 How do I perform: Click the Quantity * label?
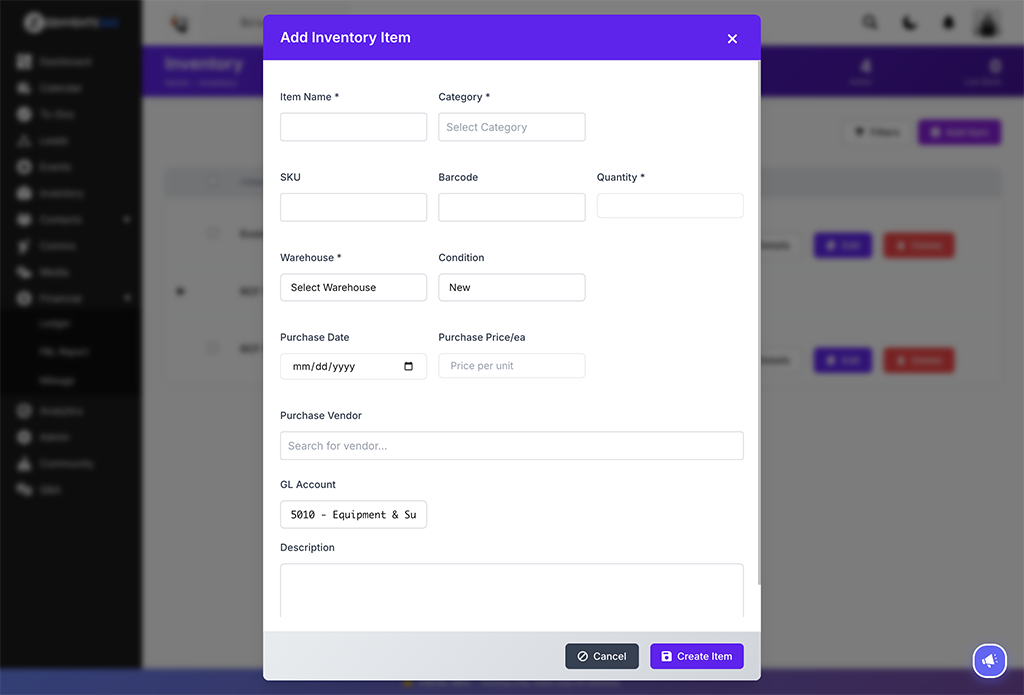(620, 177)
